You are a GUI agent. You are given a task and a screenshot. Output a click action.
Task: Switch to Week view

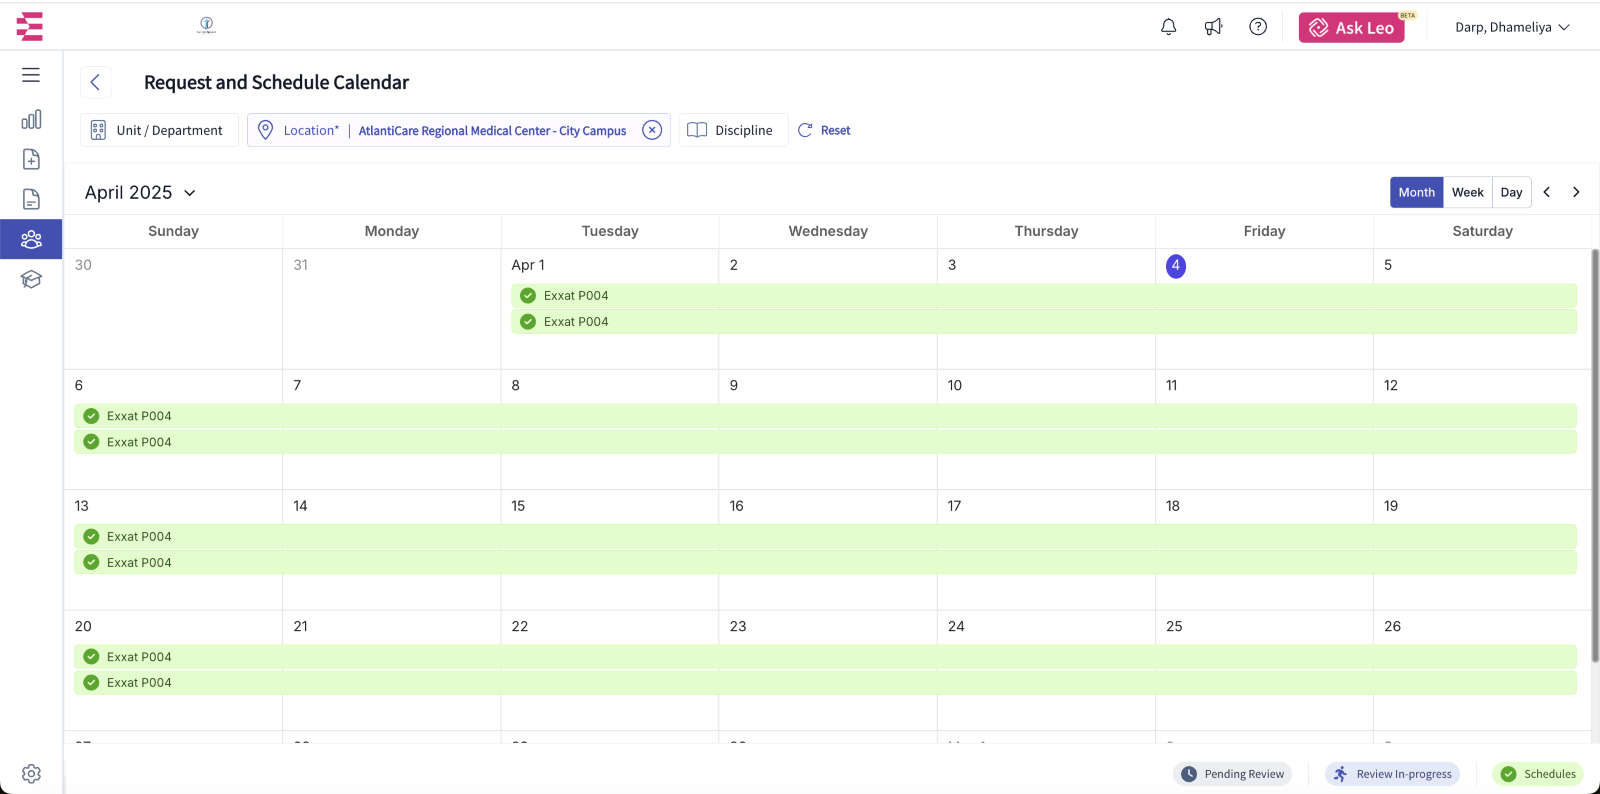(1467, 192)
